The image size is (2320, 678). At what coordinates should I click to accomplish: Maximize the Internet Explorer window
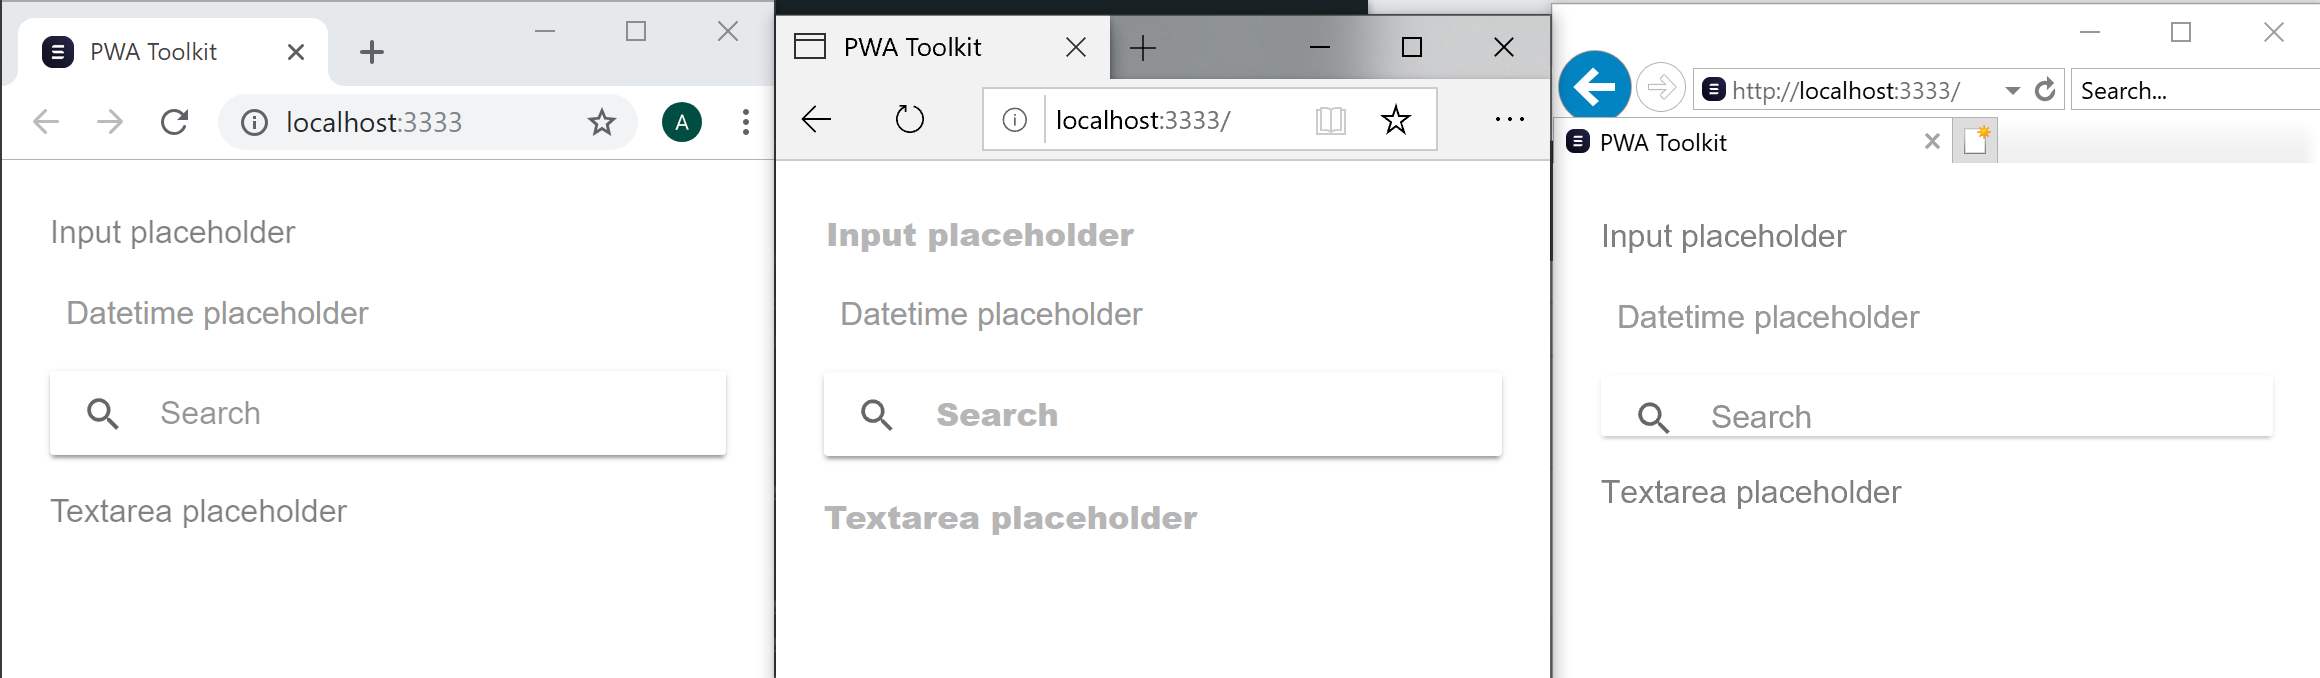[x=2181, y=32]
